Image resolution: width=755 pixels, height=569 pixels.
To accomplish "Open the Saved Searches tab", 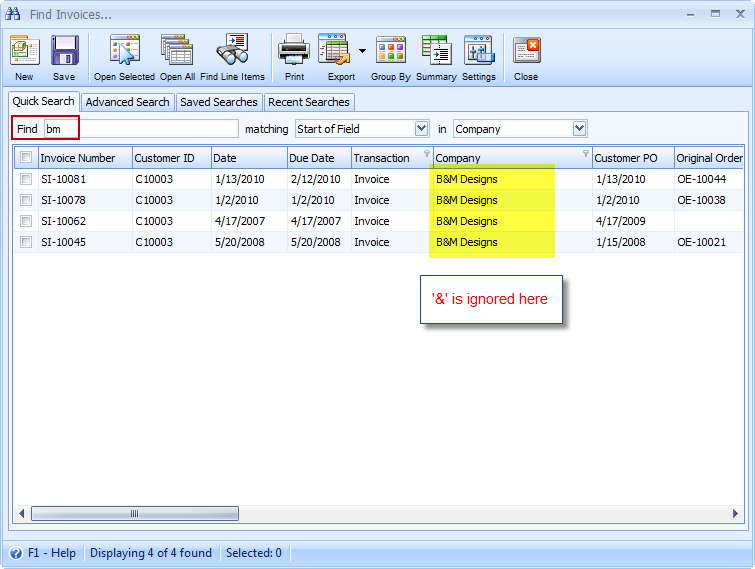I will coord(219,102).
